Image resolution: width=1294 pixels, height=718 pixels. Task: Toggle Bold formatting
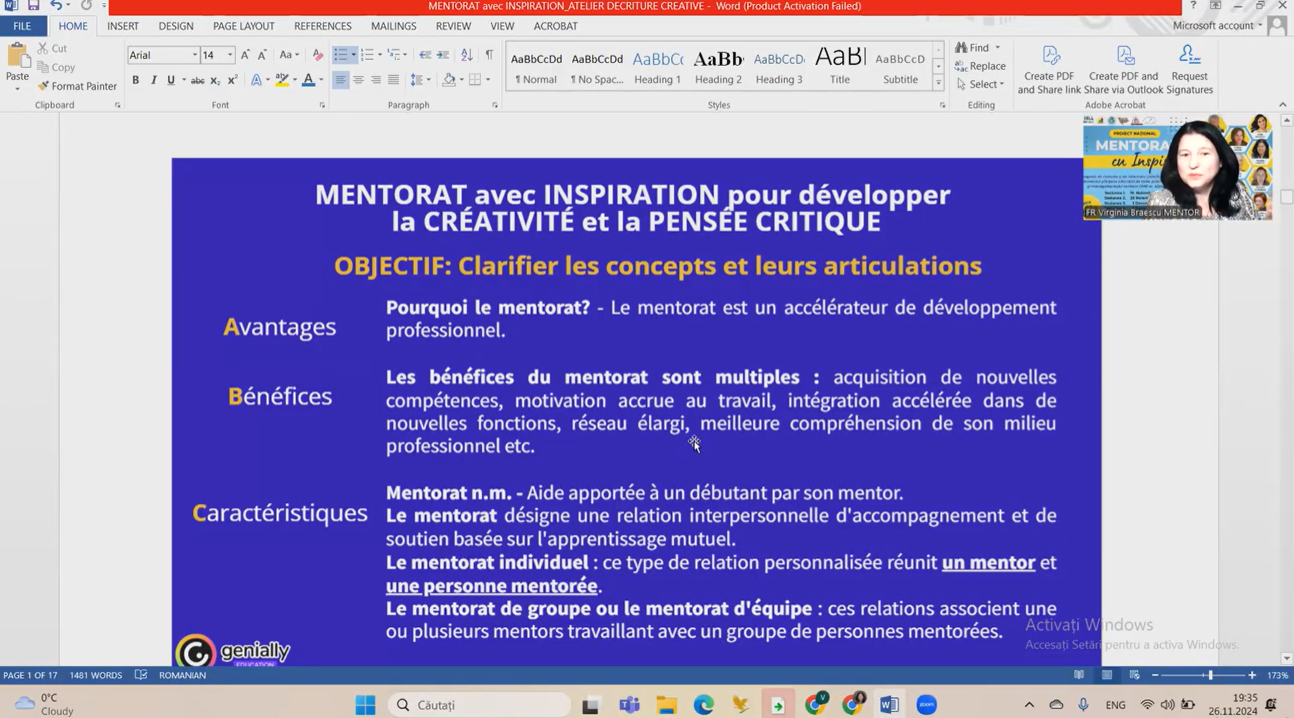coord(136,80)
